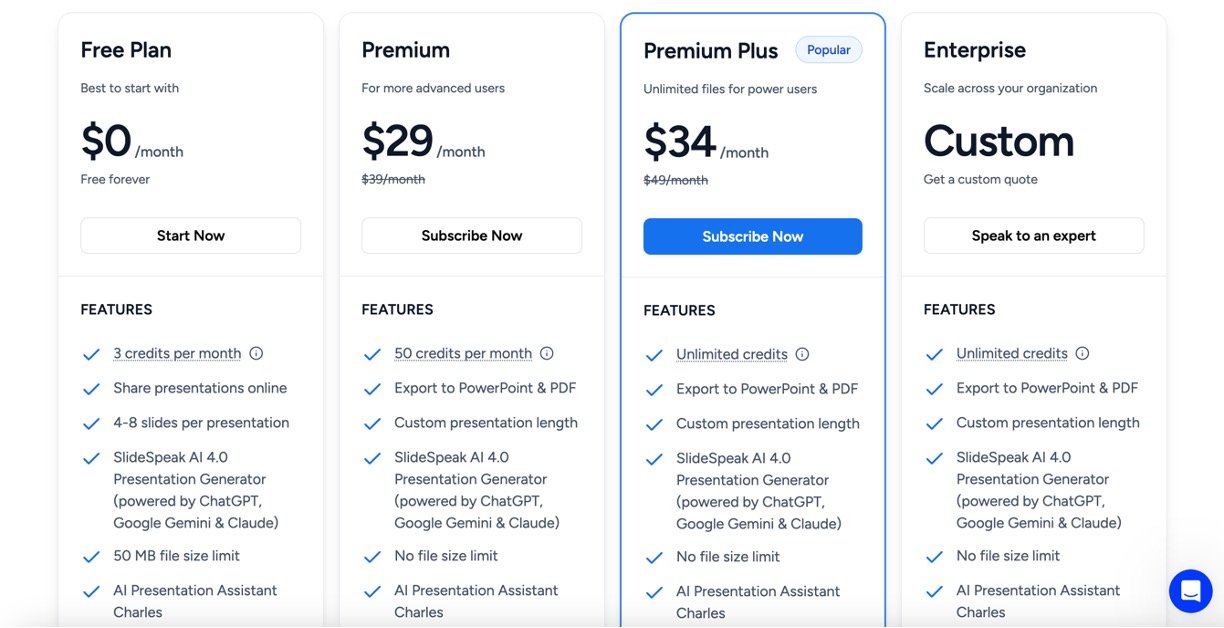This screenshot has width=1224, height=628.
Task: Click the Enterprise plan heading
Action: 974,50
